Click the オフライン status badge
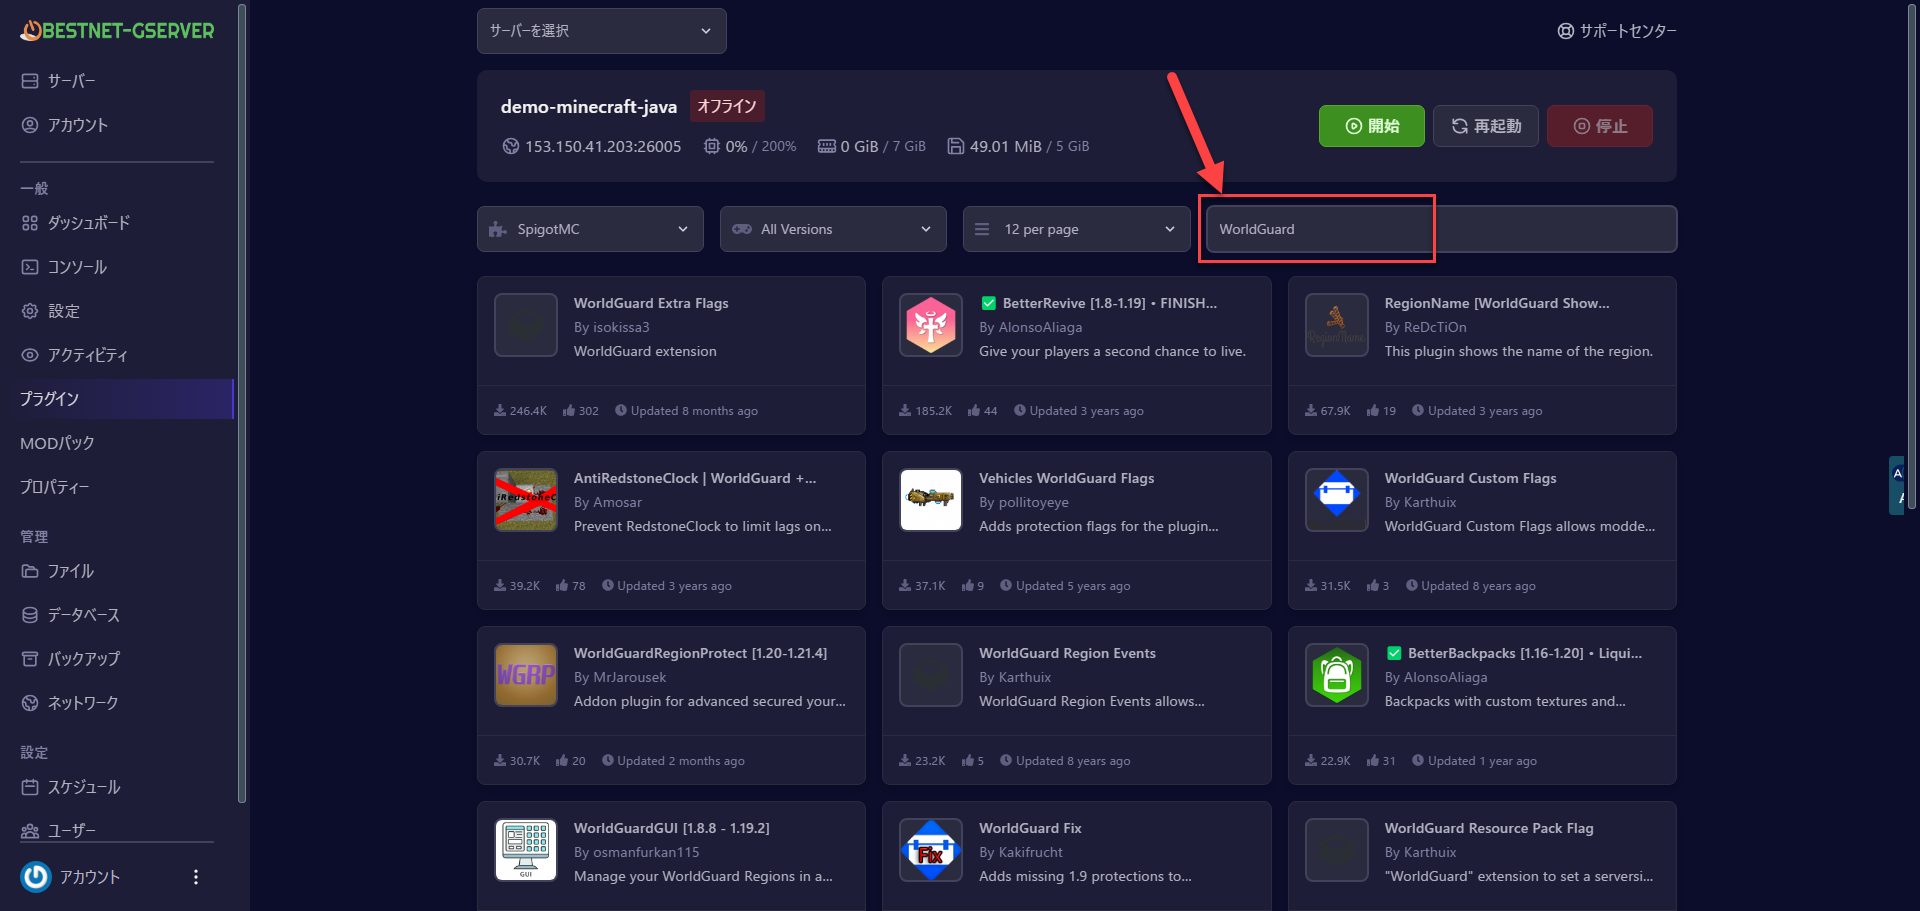The image size is (1920, 911). coord(727,106)
